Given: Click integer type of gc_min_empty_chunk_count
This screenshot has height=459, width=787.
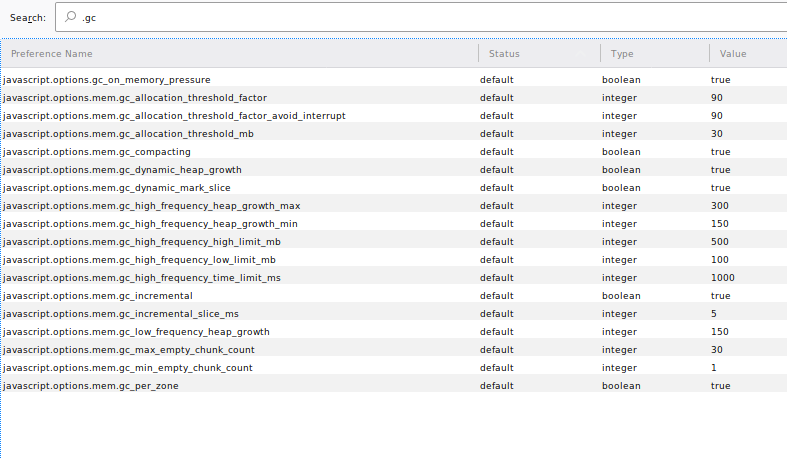Looking at the screenshot, I should click(x=621, y=367).
